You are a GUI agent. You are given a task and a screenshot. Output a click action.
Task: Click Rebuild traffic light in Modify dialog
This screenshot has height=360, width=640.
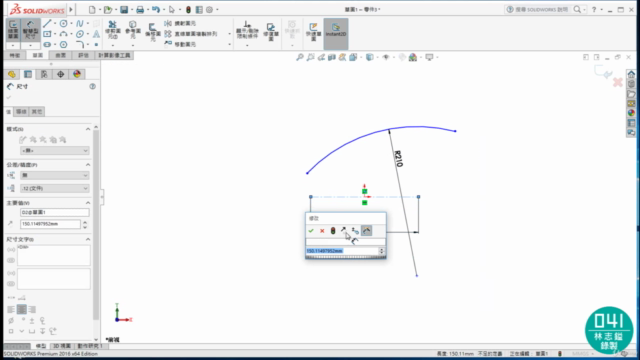[x=333, y=231]
